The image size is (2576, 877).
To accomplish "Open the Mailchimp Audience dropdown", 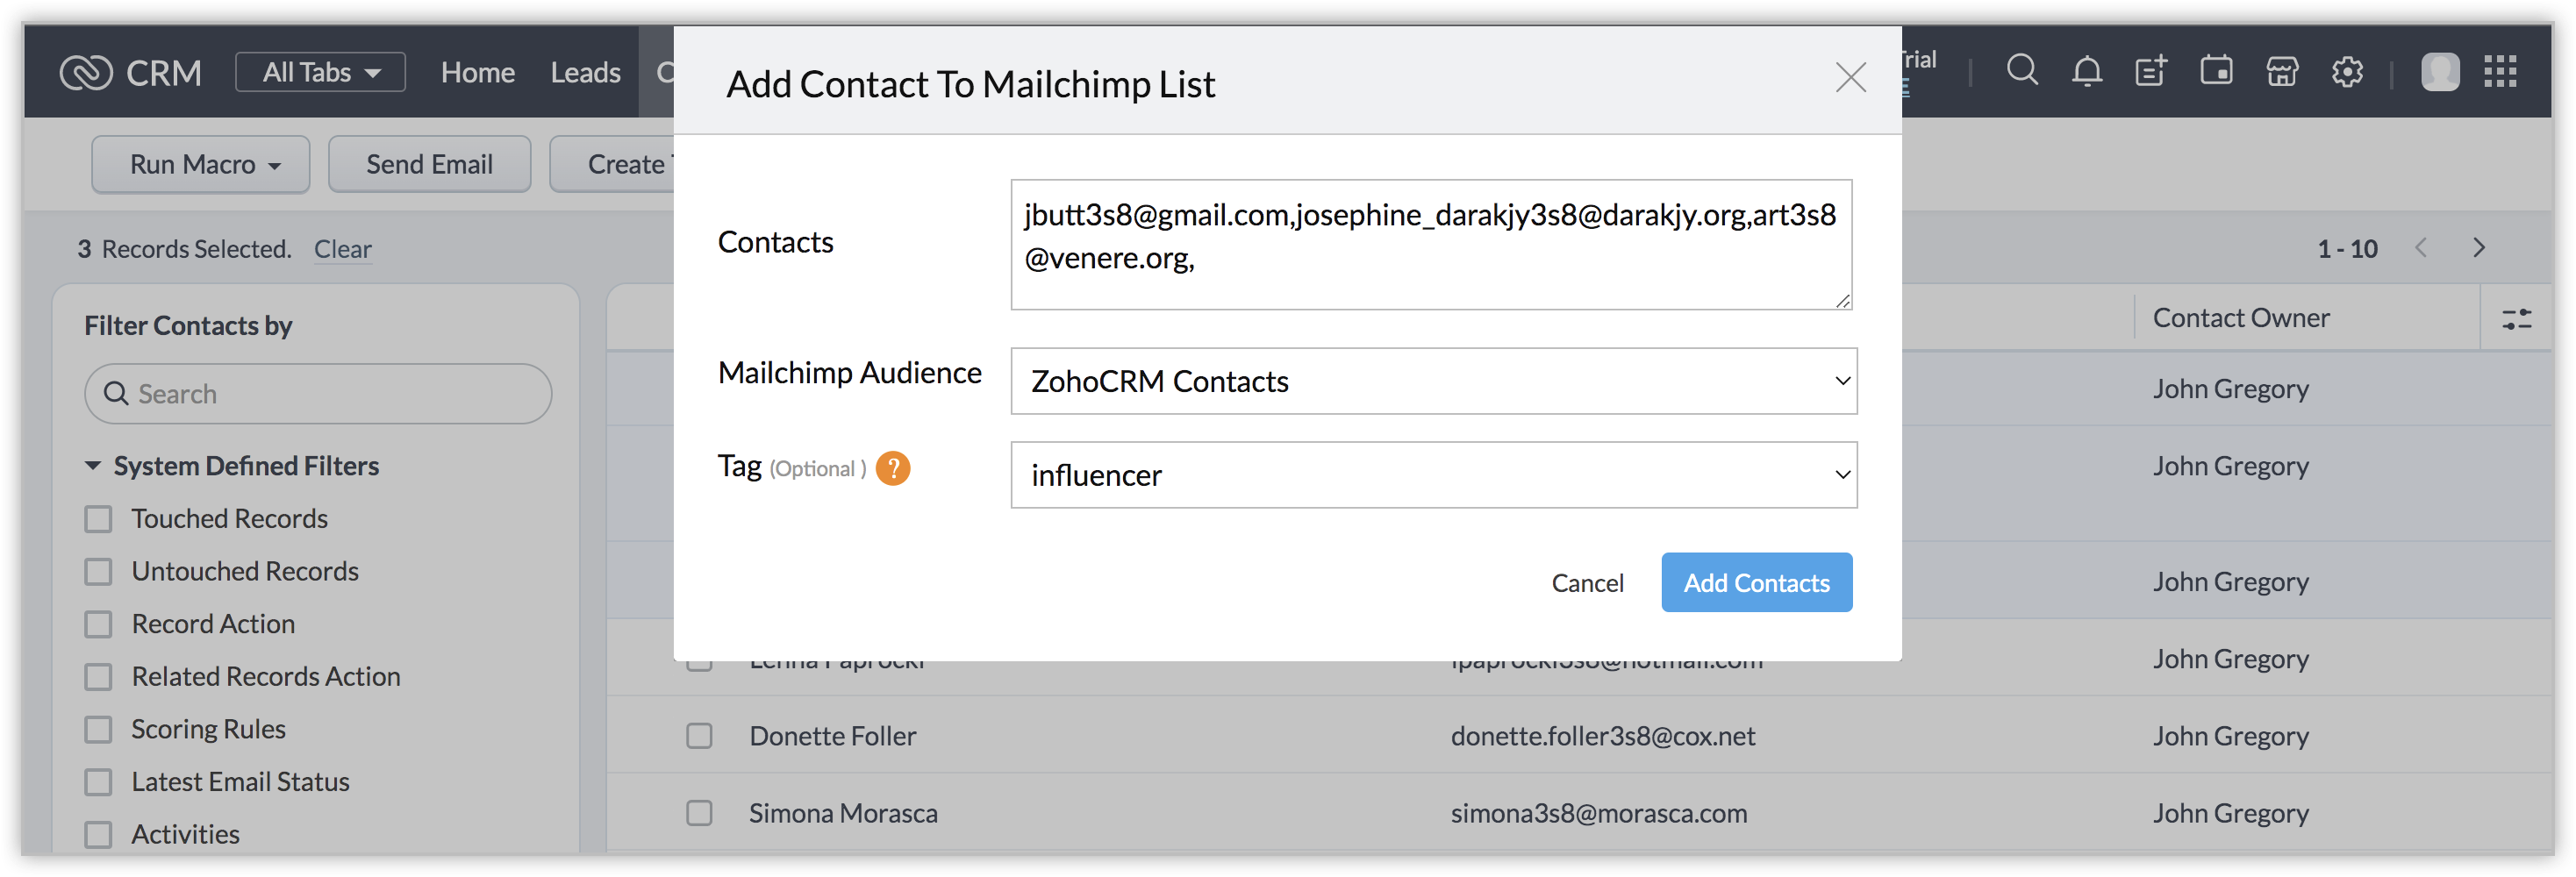I will 1433,381.
